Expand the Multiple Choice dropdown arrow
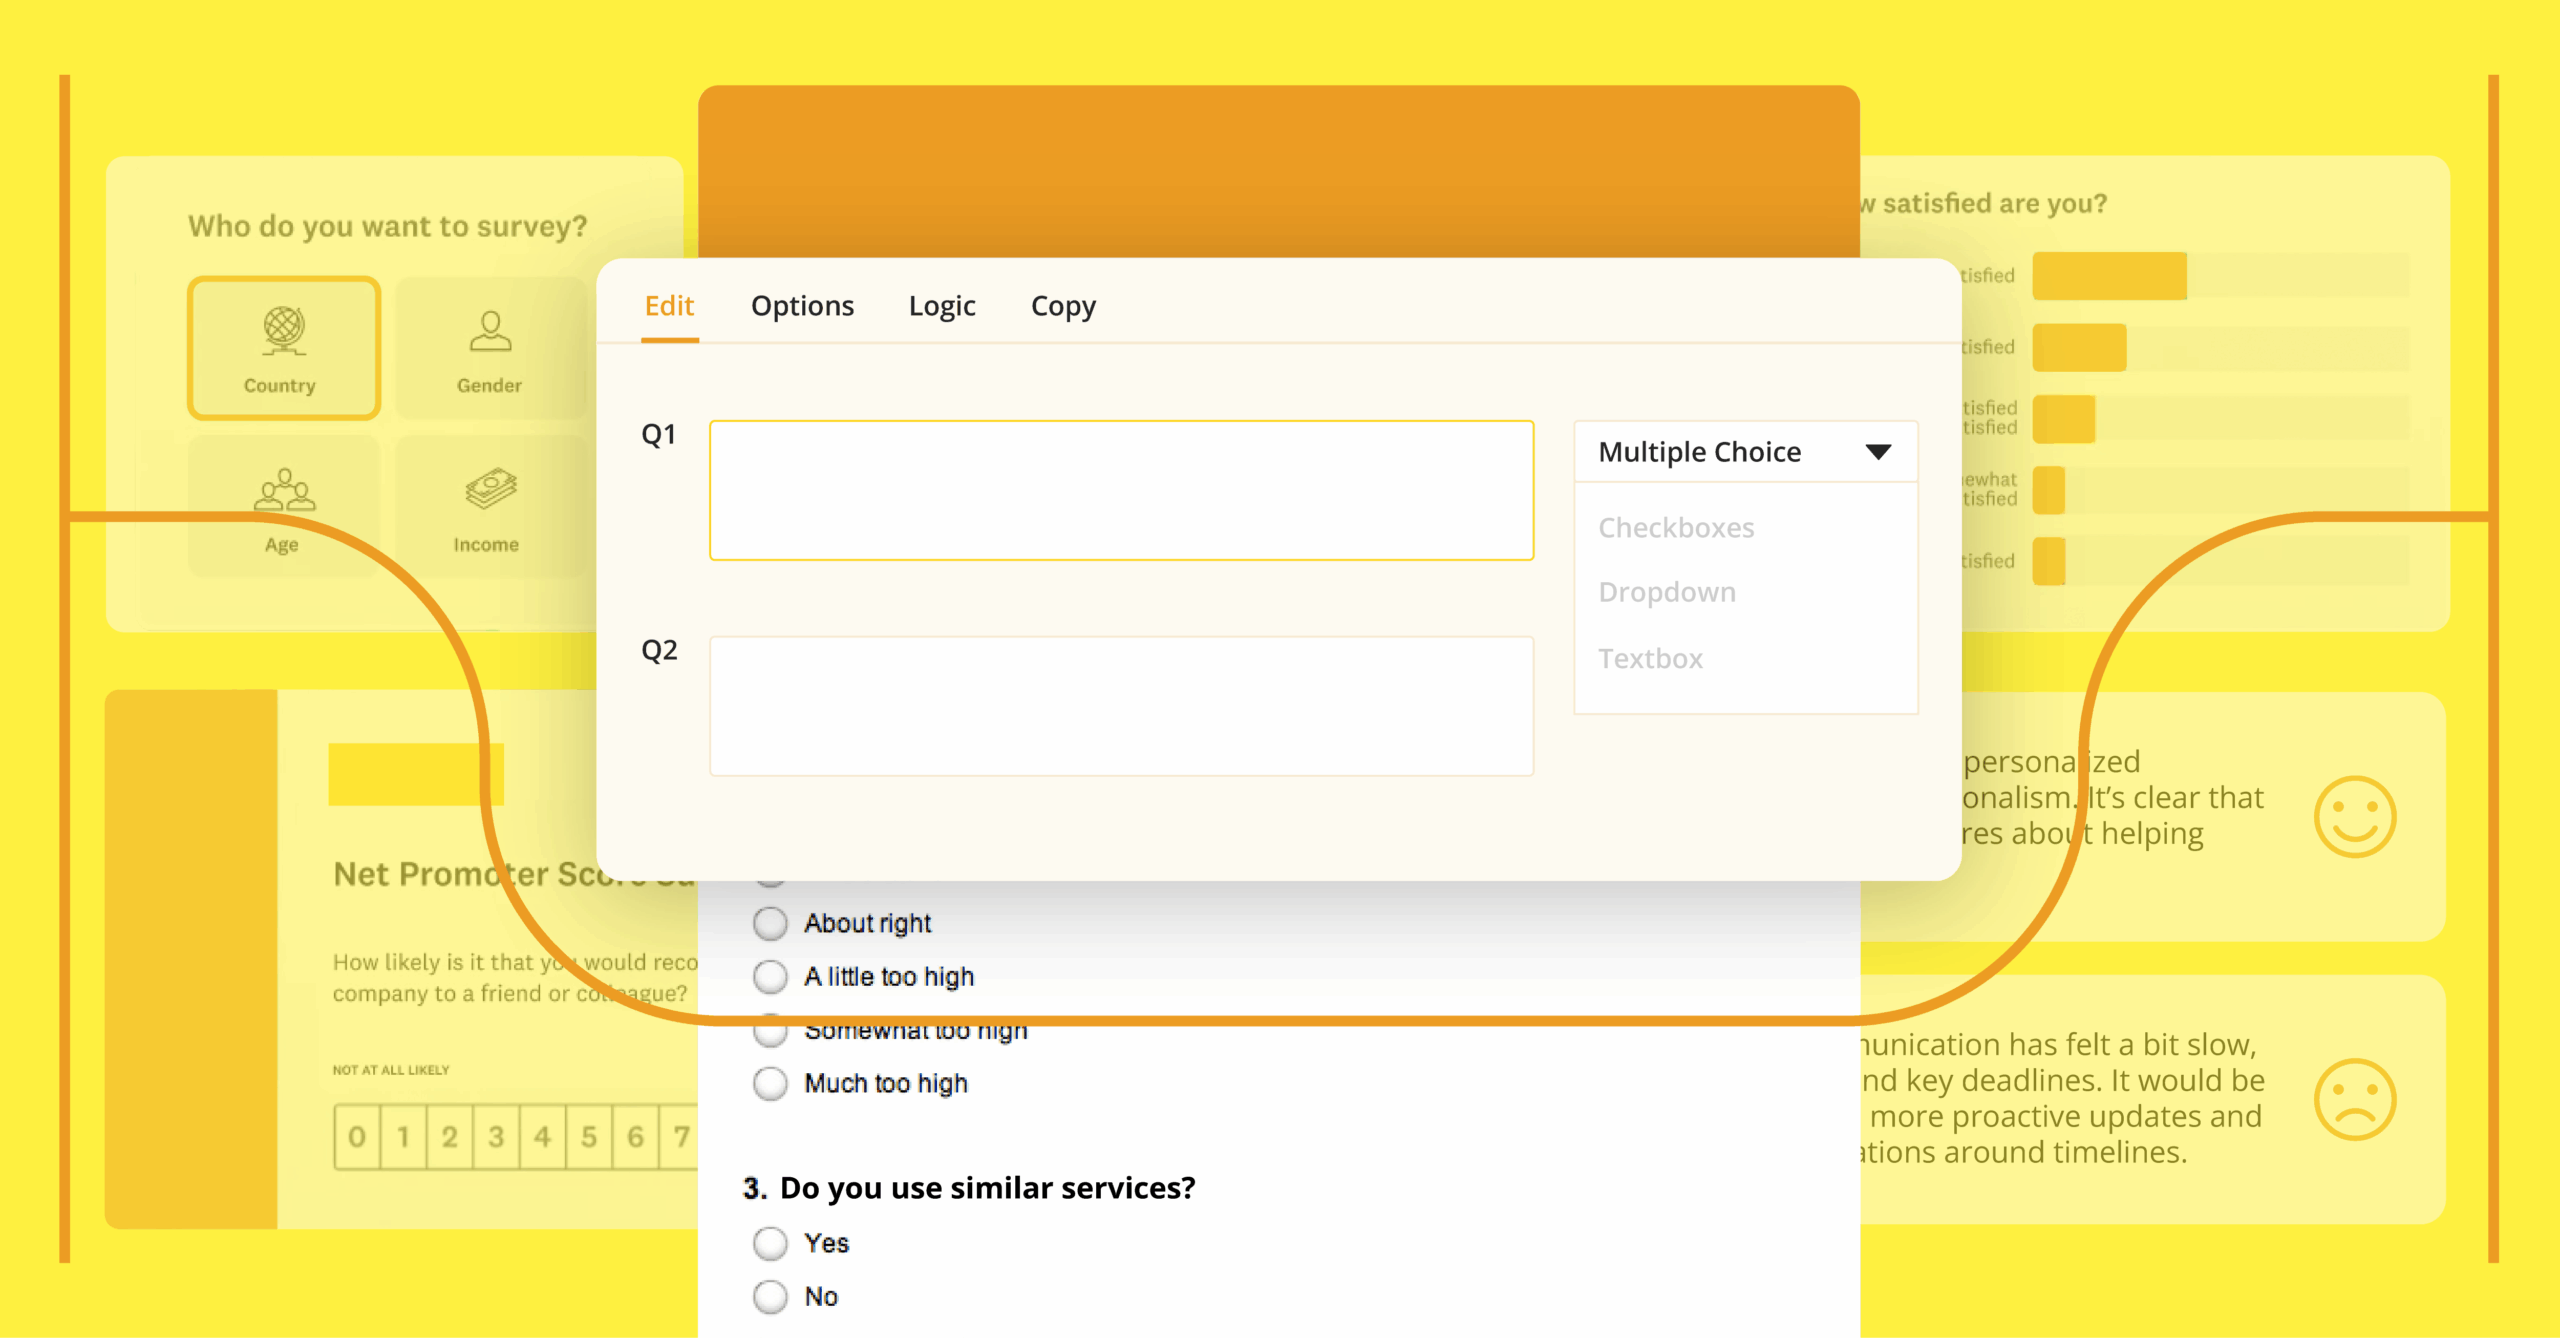 coord(1878,452)
